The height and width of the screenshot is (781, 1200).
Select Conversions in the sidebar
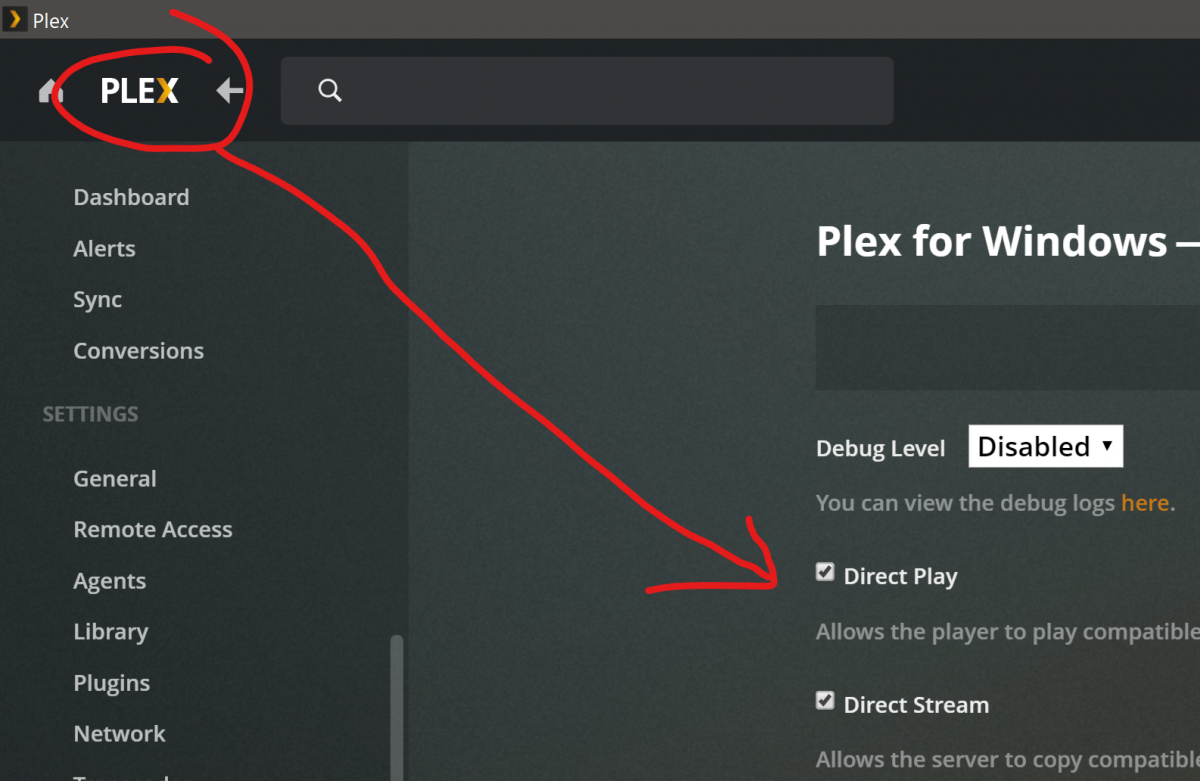[x=138, y=350]
